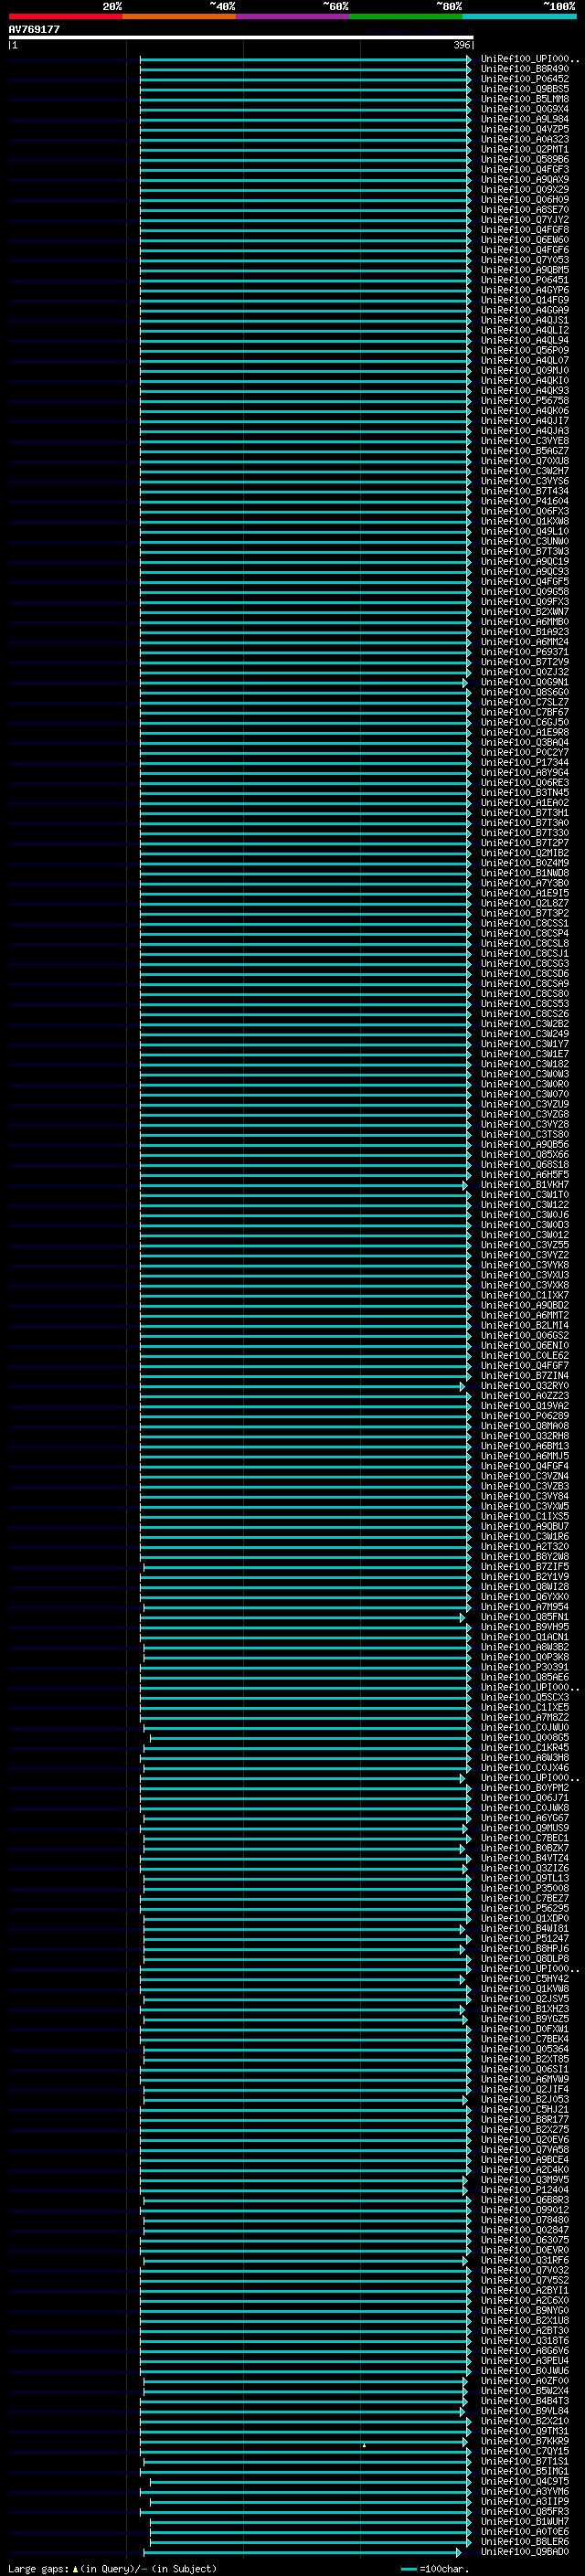Select the UniRef100_P41604 label
This screenshot has height=2576, width=585.
pyautogui.click(x=525, y=501)
